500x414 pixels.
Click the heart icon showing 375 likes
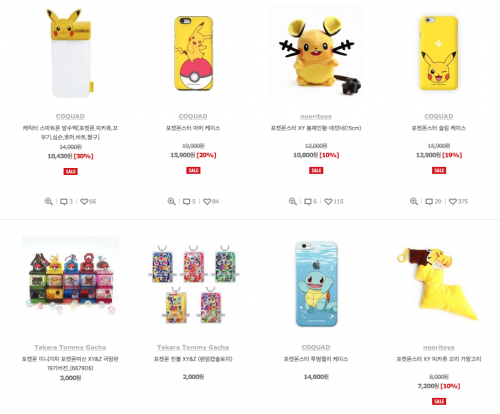tap(453, 202)
